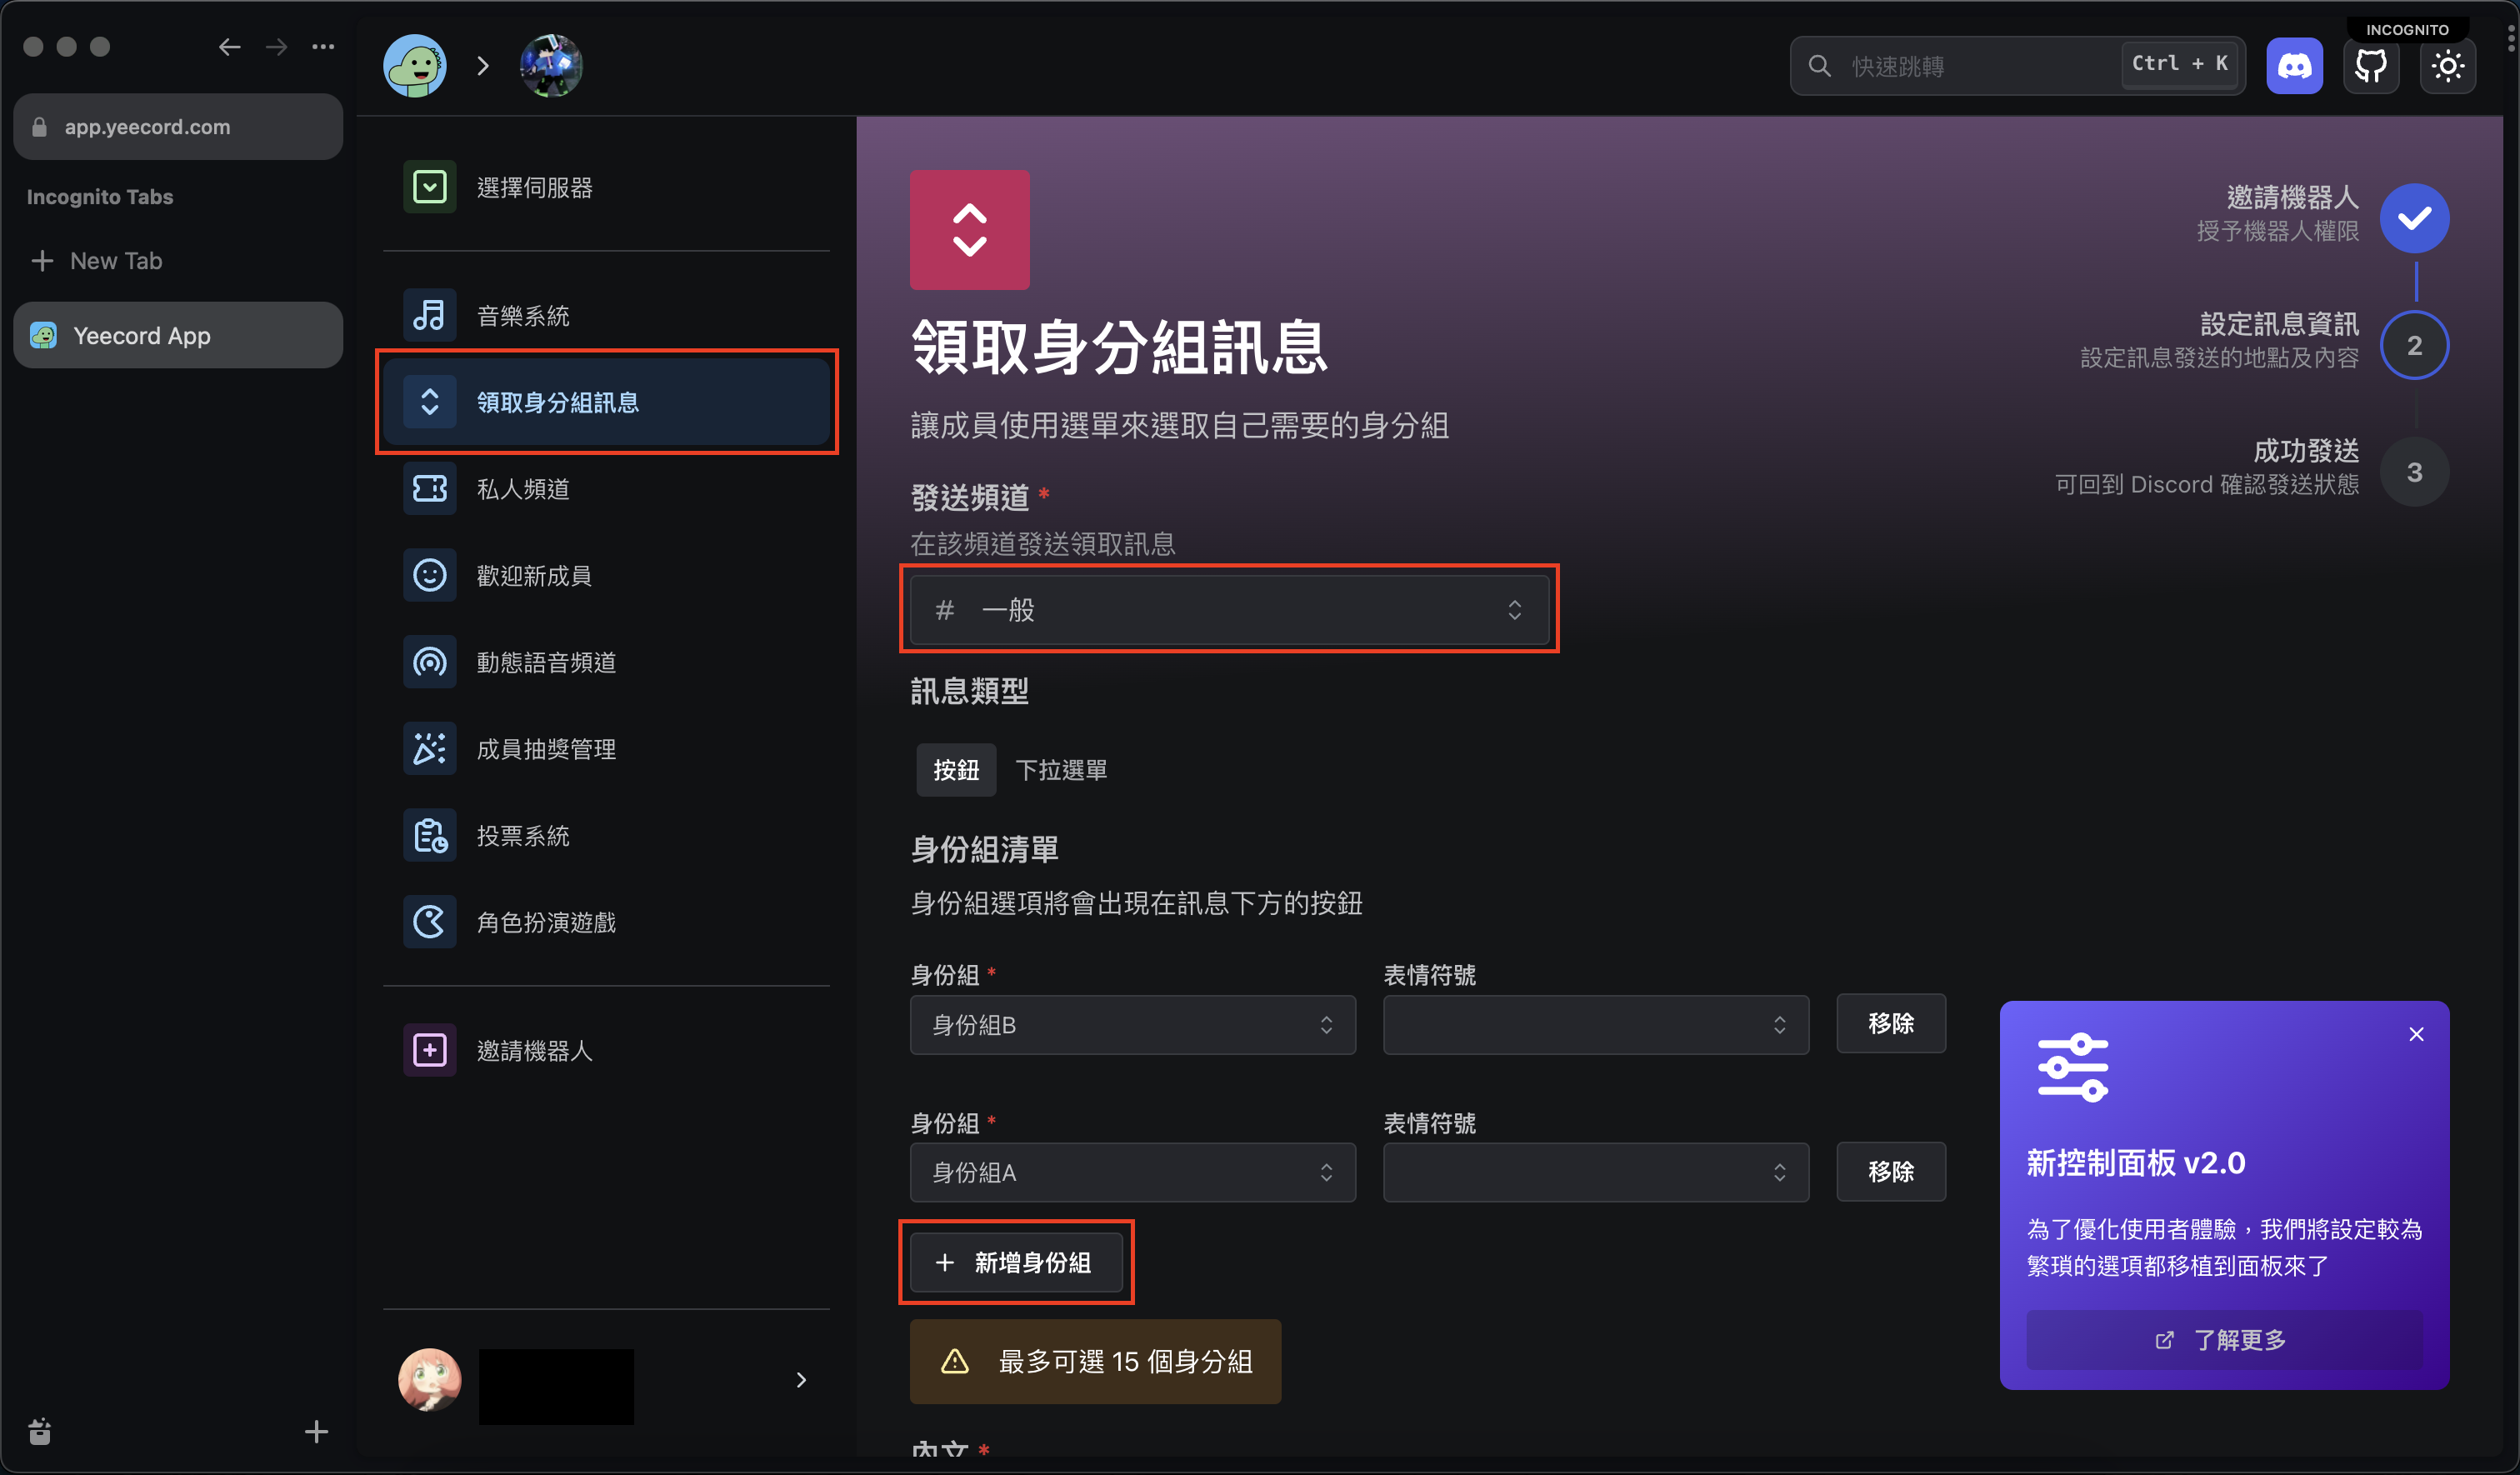Keep 按鈕 selected as message type
The height and width of the screenshot is (1475, 2520).
click(955, 770)
